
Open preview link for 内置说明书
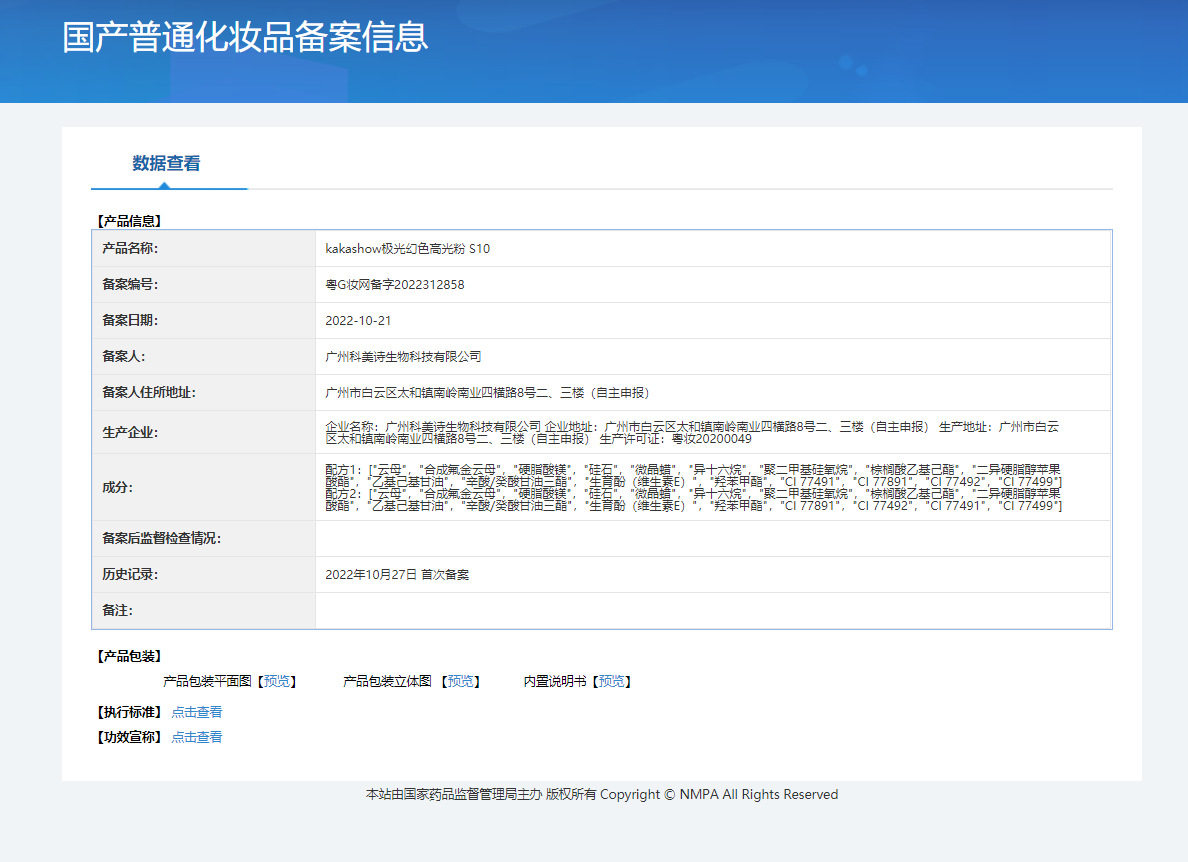pos(611,682)
